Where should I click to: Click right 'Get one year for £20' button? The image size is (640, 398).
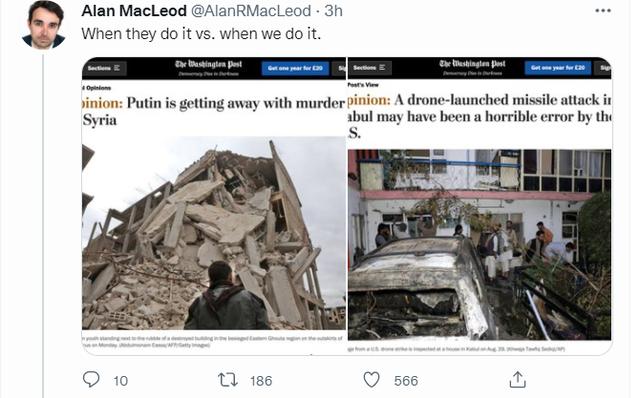558,68
